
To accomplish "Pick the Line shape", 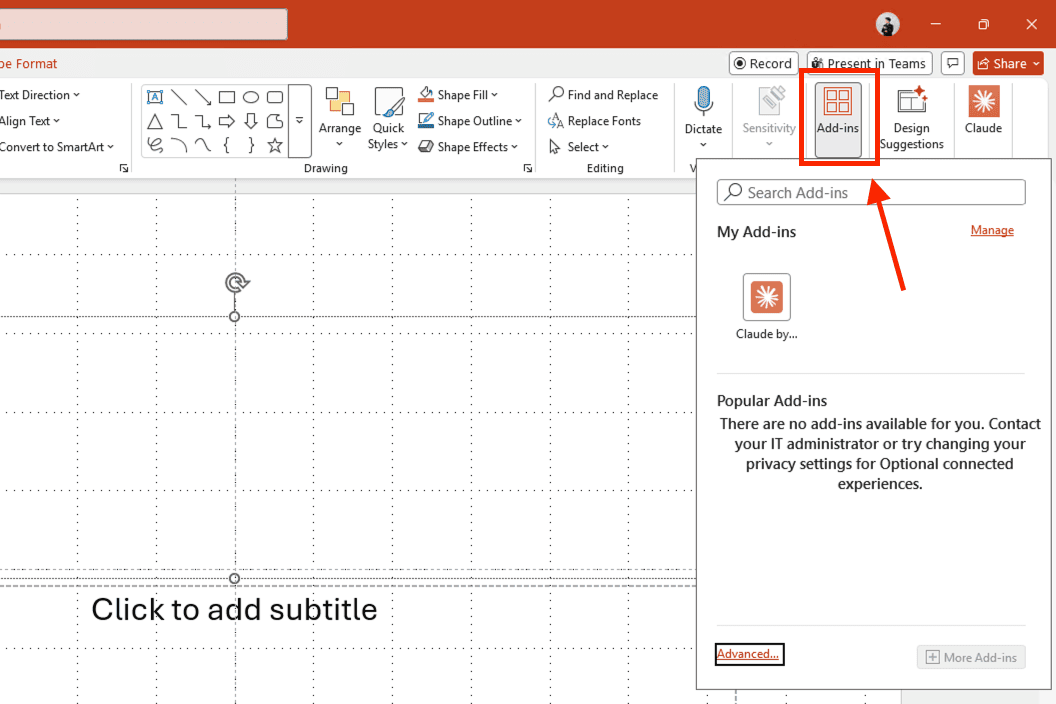I will click(179, 97).
